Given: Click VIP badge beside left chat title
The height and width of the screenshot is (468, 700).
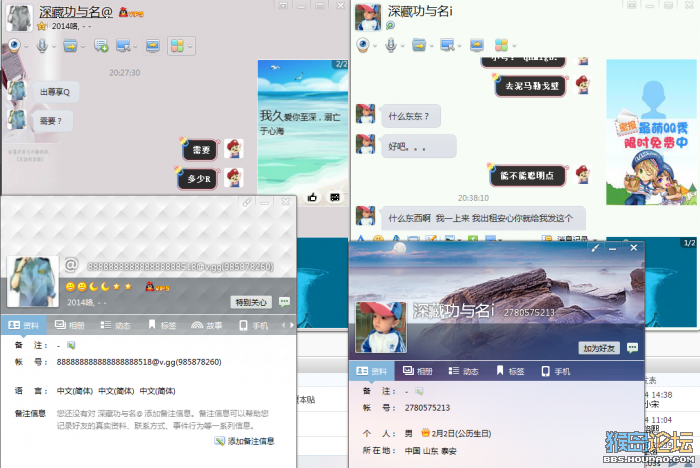Looking at the screenshot, I should click(131, 13).
